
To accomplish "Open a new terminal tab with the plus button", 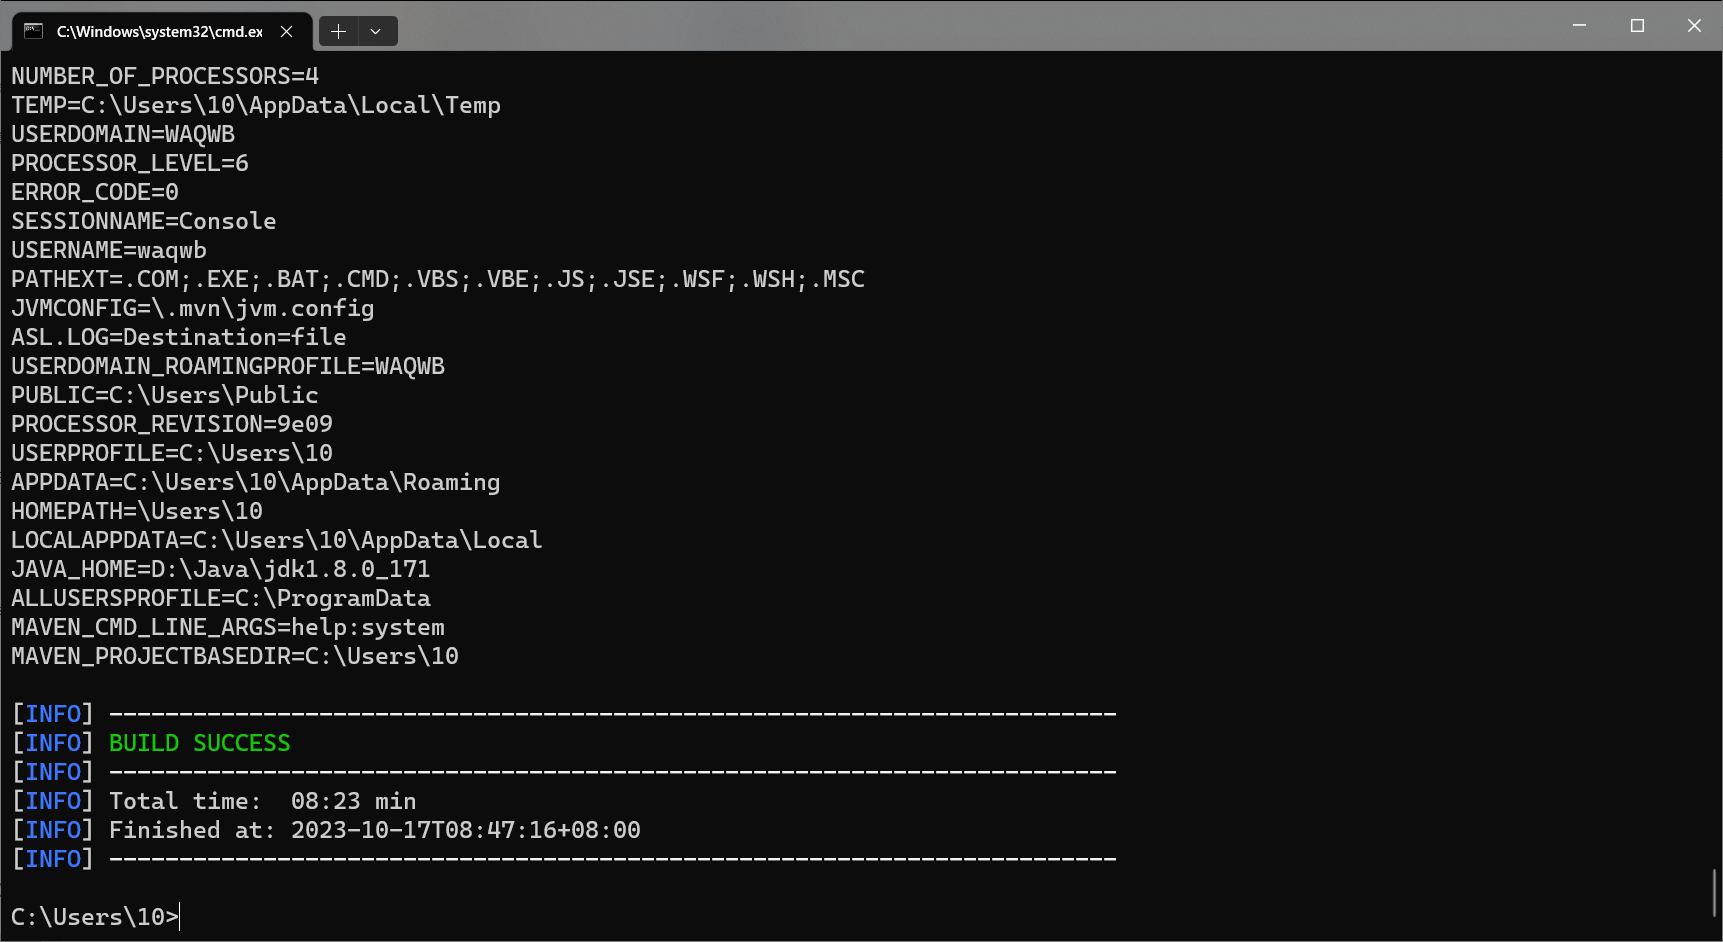I will 339,31.
